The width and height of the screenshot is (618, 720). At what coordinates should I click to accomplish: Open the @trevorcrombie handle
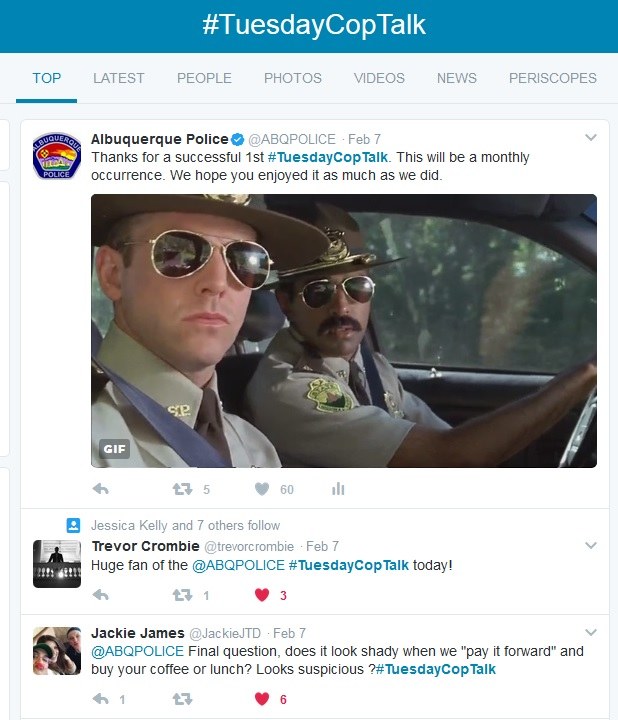(x=249, y=546)
